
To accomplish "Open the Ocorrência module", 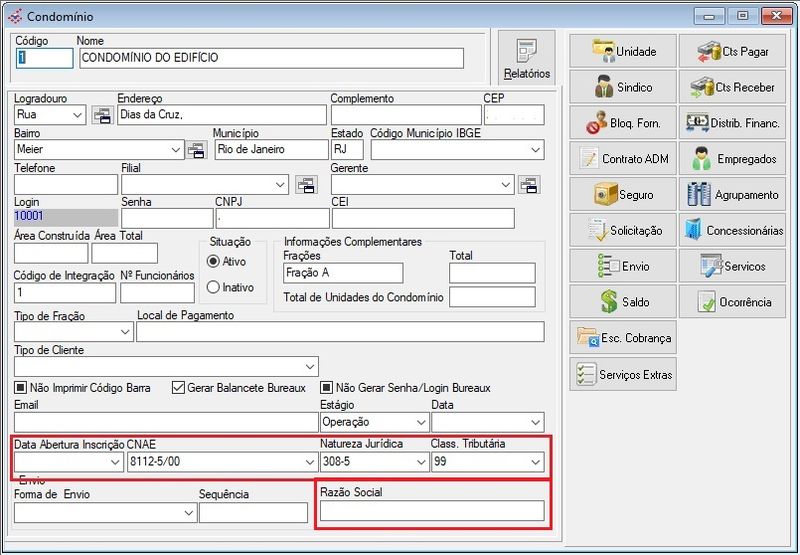I will pos(732,301).
